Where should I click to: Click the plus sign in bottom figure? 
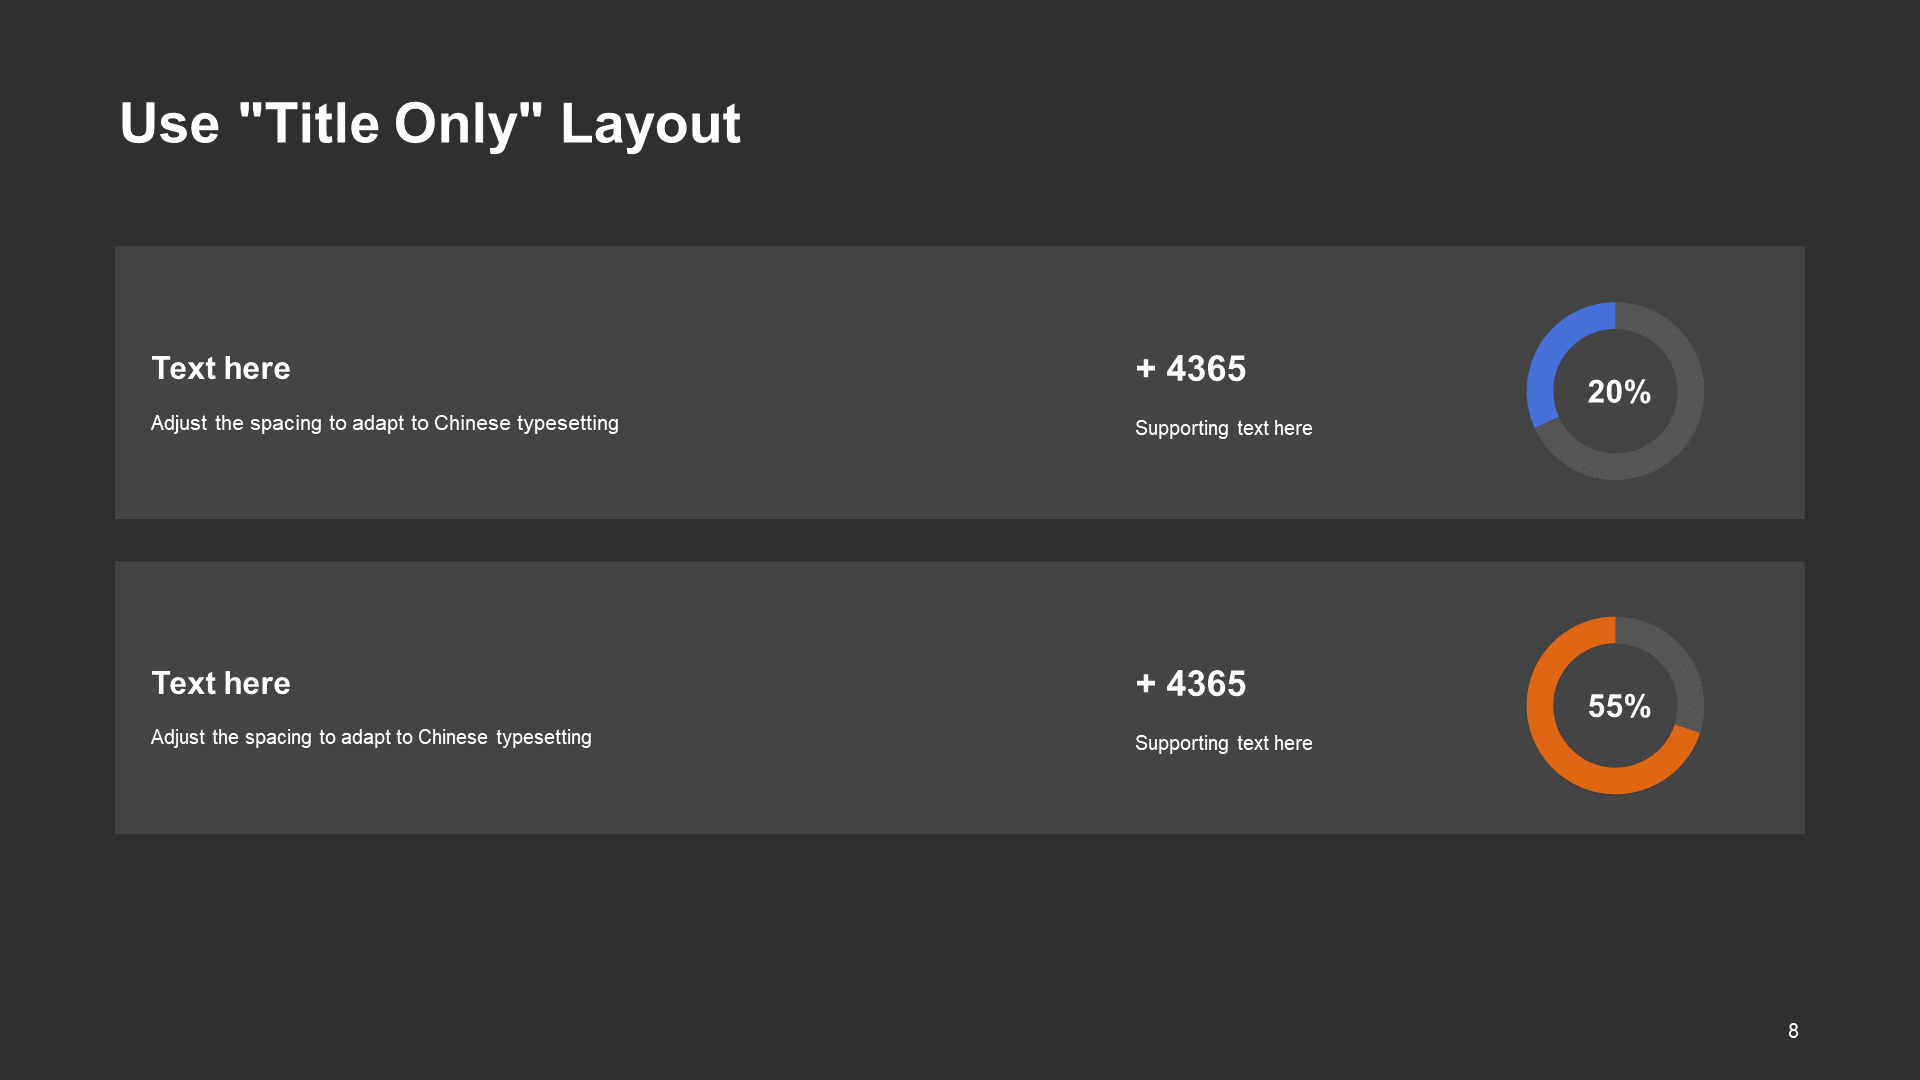1146,684
